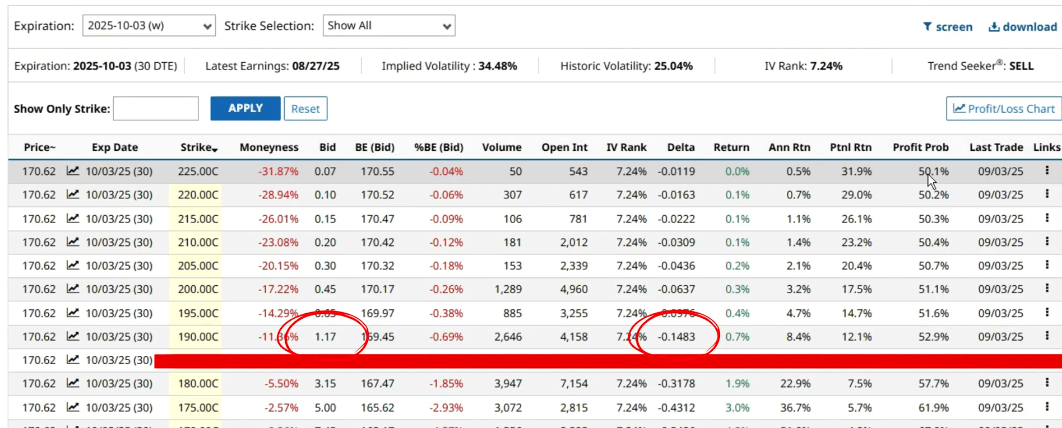Open links menu for 205.00C row

pyautogui.click(x=1047, y=265)
